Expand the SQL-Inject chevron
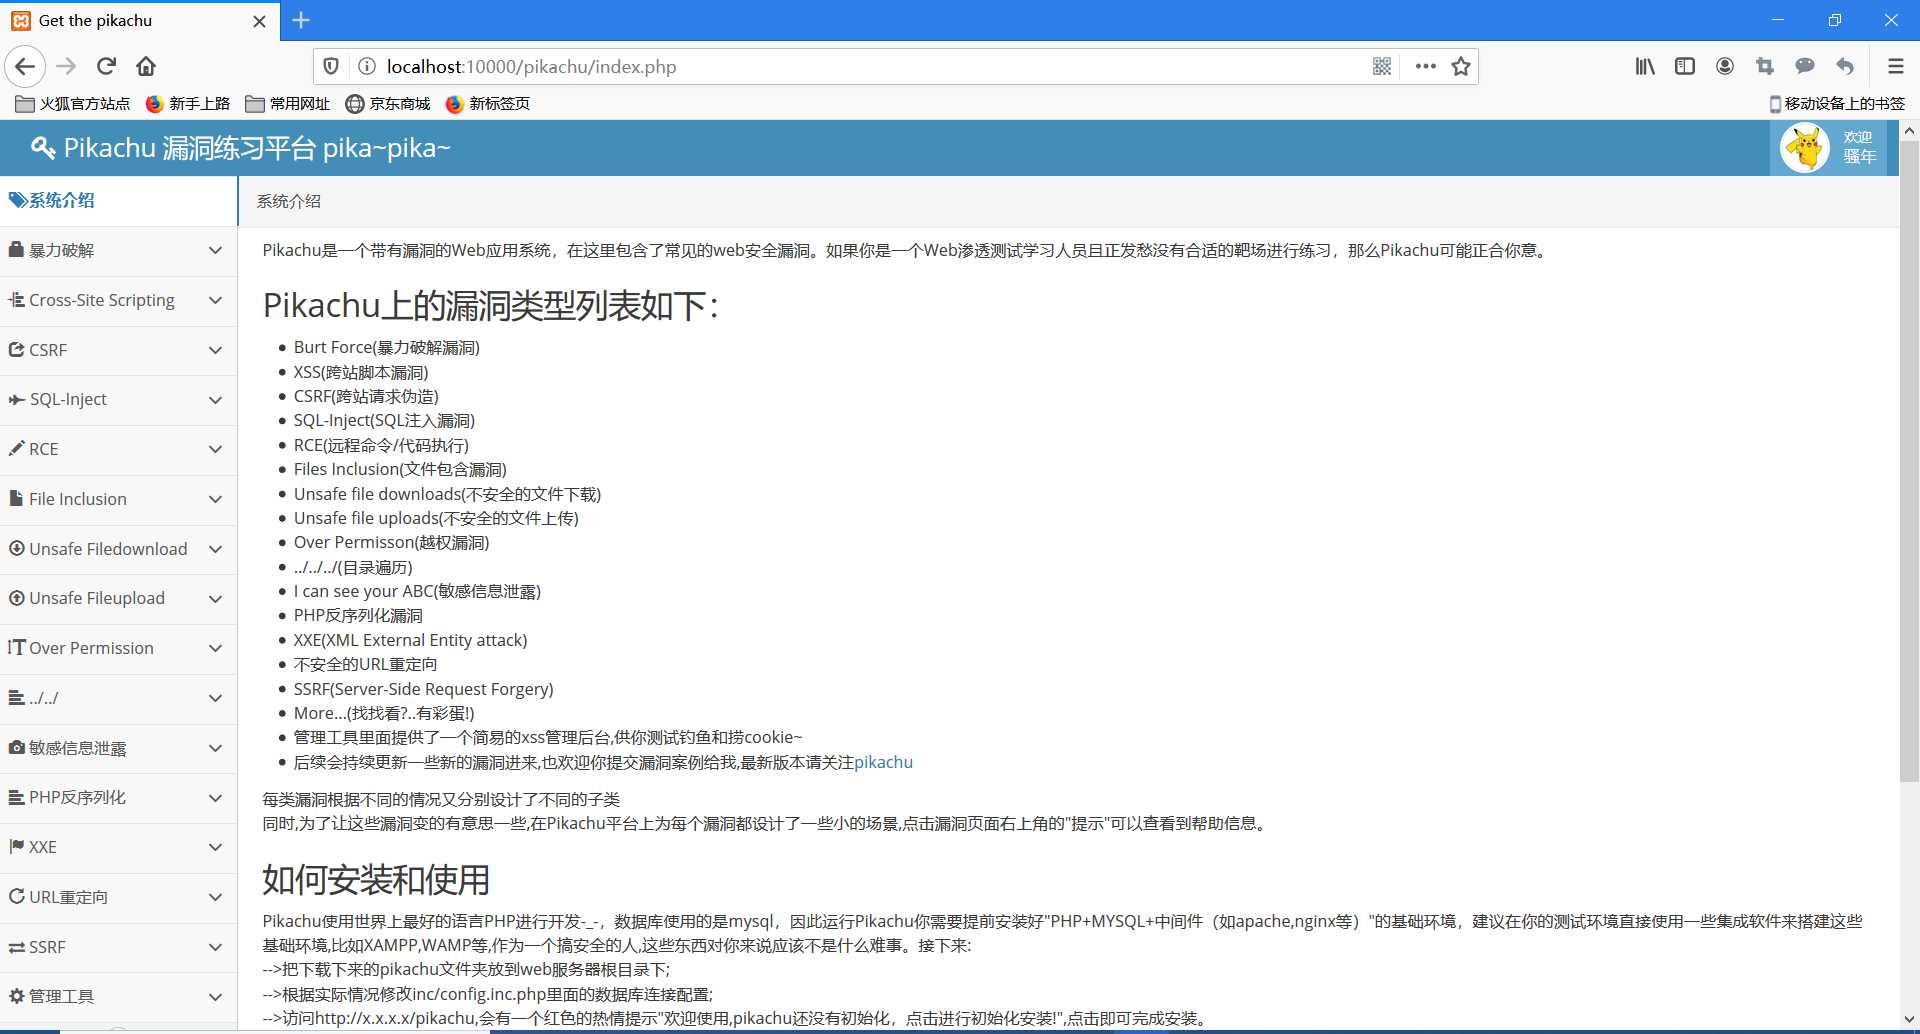The image size is (1920, 1034). coord(215,399)
